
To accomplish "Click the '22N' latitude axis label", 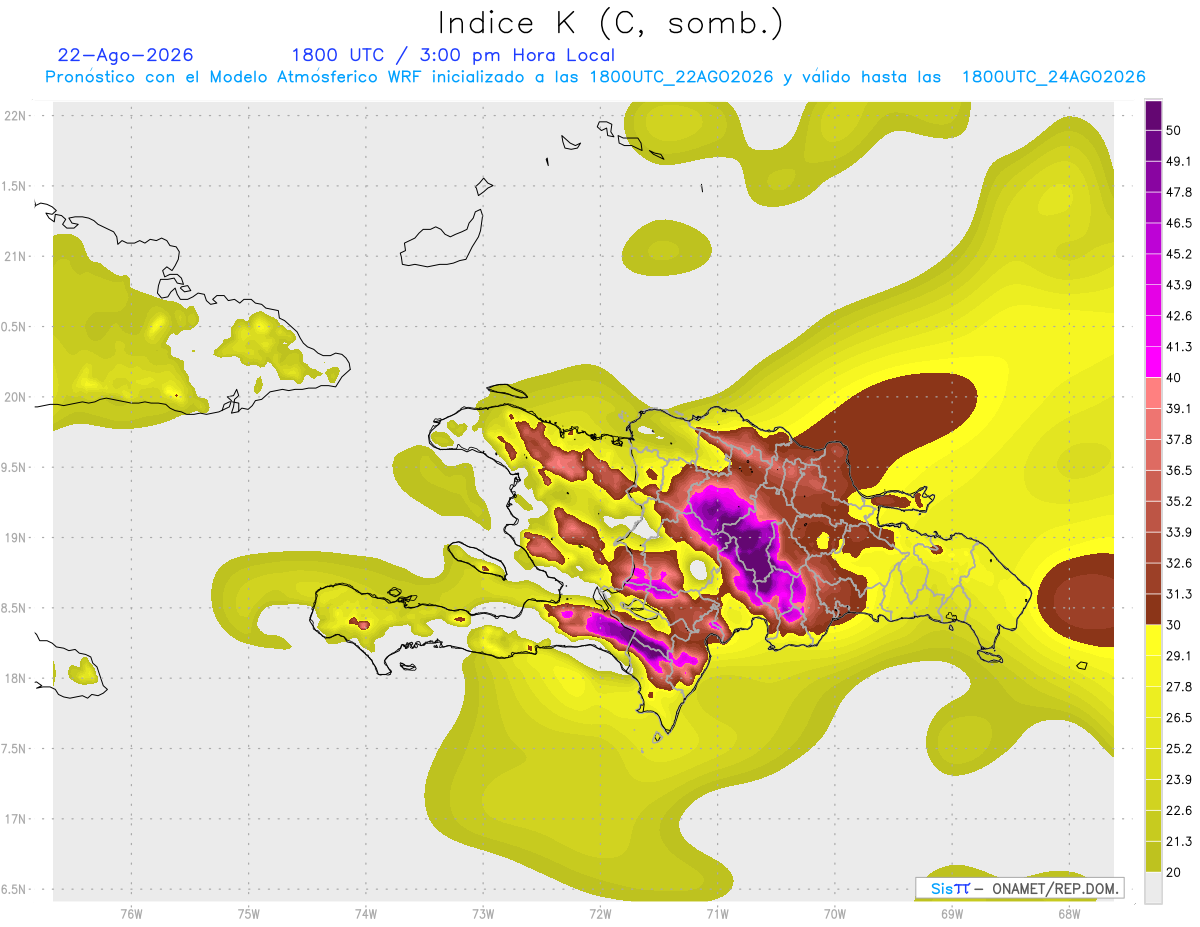I will click(x=17, y=116).
